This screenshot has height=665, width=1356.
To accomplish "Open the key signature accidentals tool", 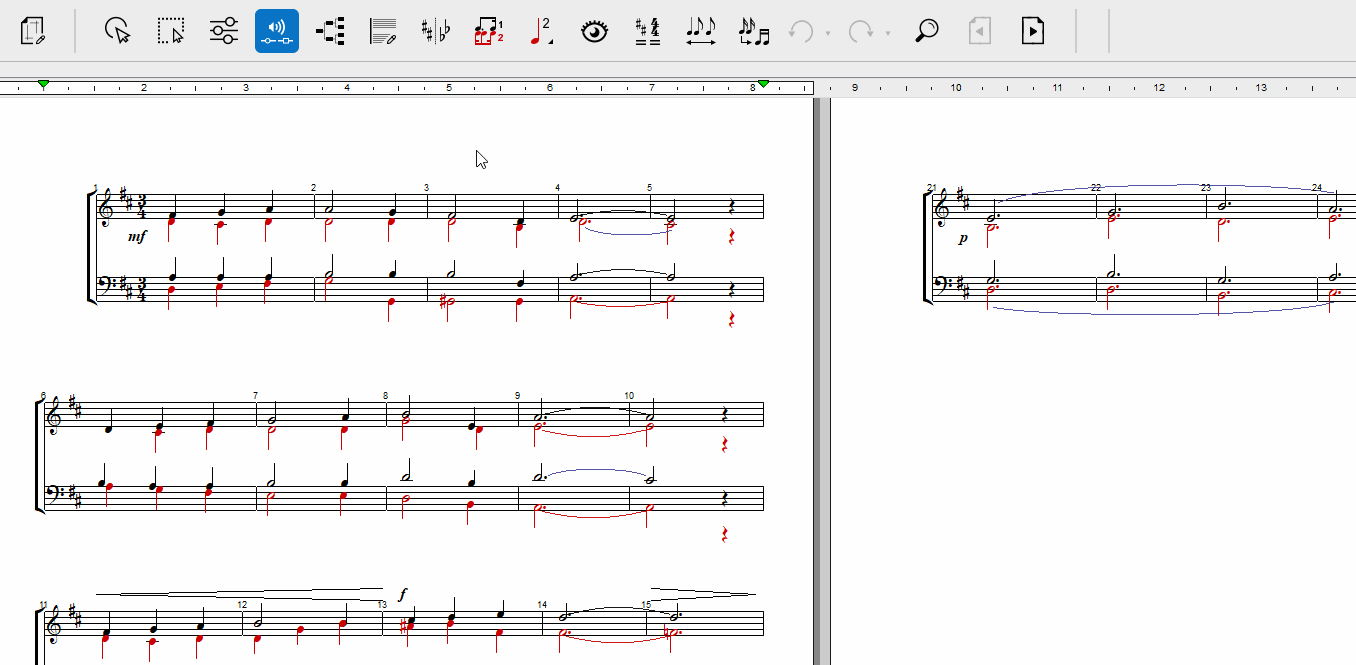I will click(436, 31).
